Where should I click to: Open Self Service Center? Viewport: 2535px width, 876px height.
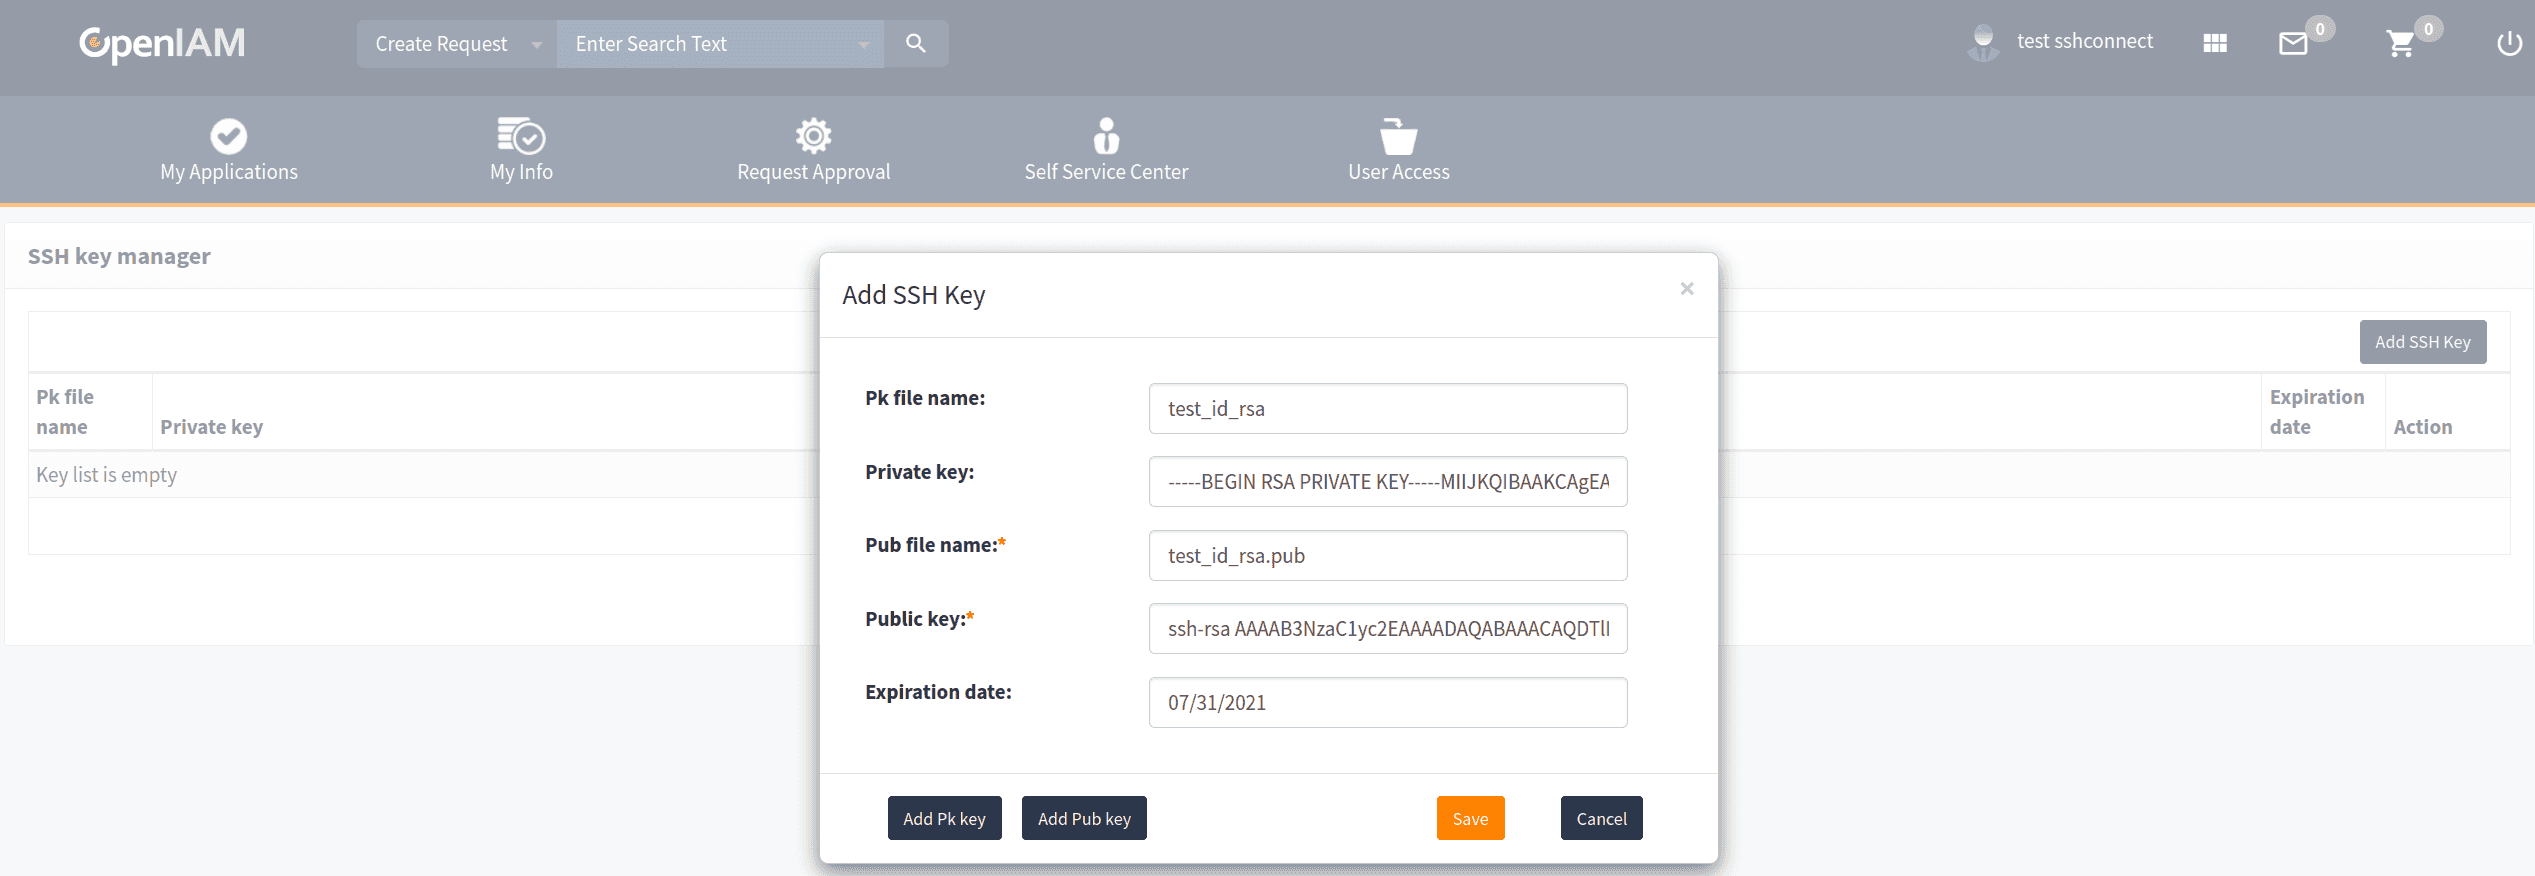click(1106, 150)
